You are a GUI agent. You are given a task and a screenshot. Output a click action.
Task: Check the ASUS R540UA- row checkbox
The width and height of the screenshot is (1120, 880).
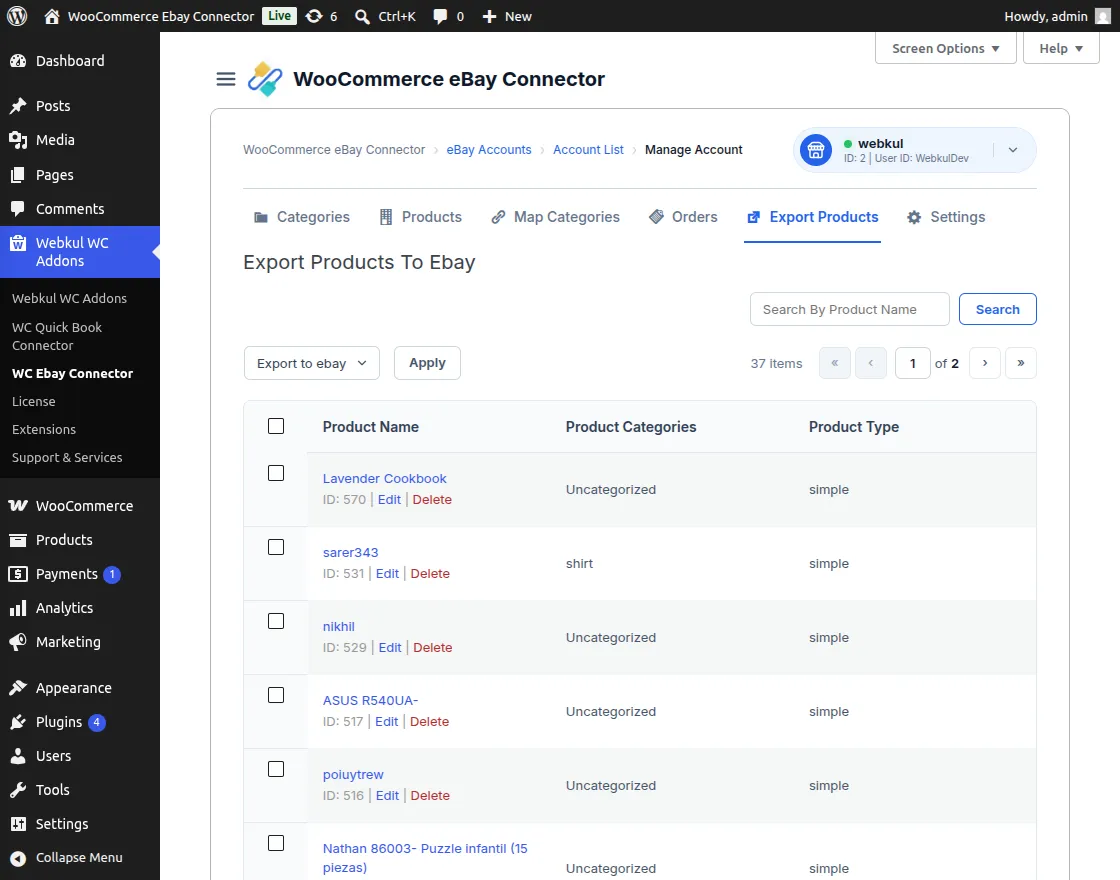tap(276, 695)
